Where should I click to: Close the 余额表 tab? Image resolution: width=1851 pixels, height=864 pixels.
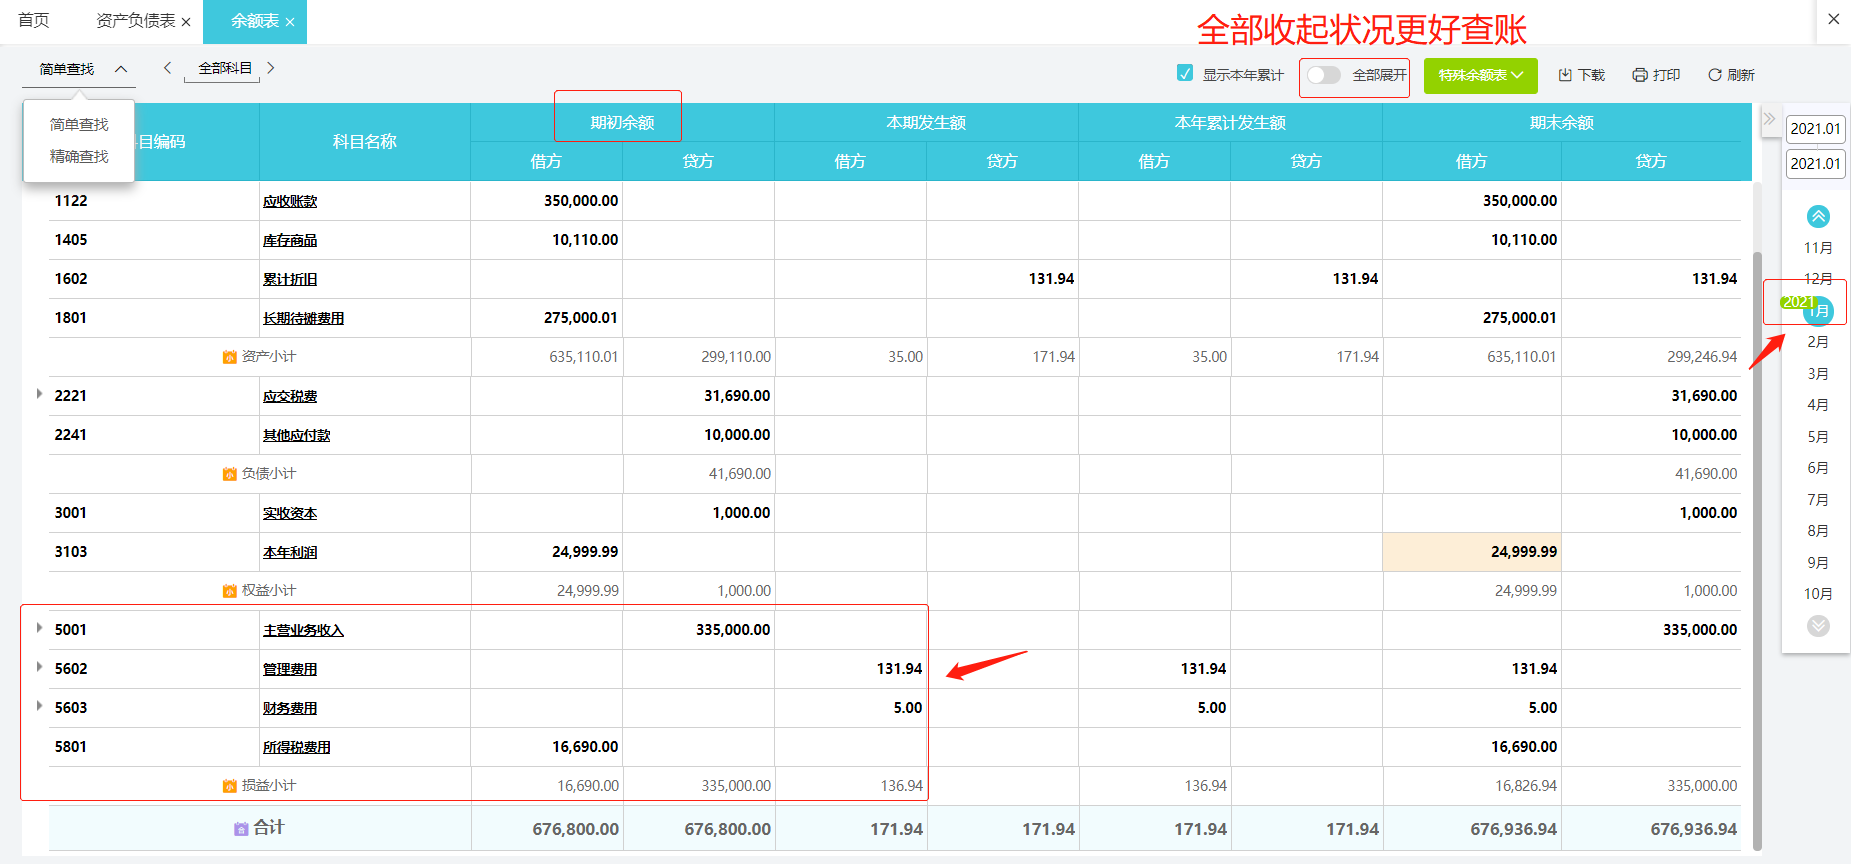[290, 22]
